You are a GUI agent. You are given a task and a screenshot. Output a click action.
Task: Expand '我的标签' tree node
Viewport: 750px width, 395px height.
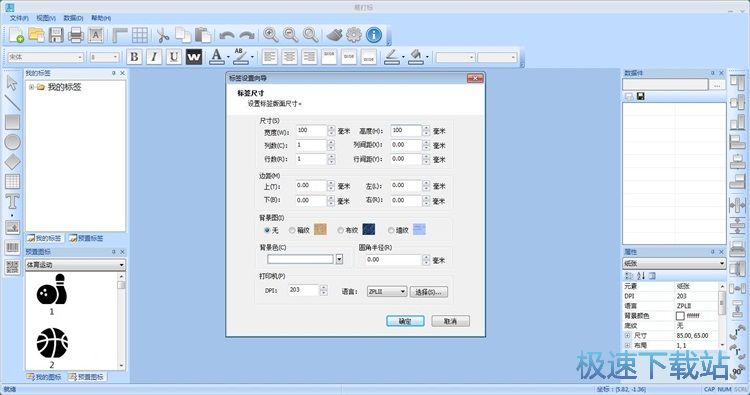(x=32, y=87)
